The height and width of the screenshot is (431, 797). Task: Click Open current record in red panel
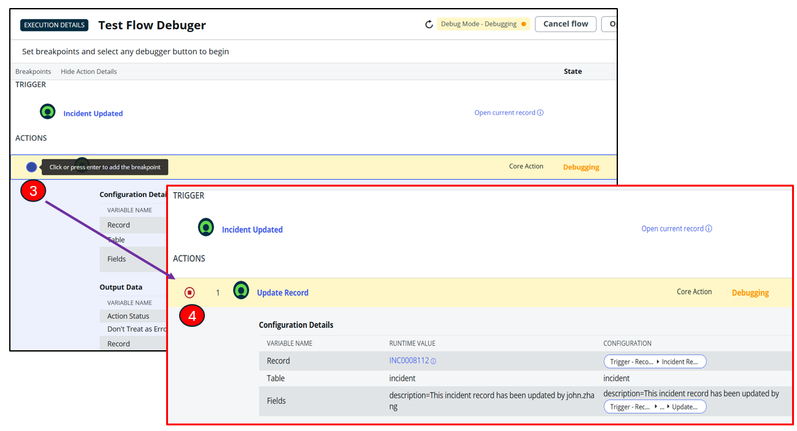pos(675,229)
